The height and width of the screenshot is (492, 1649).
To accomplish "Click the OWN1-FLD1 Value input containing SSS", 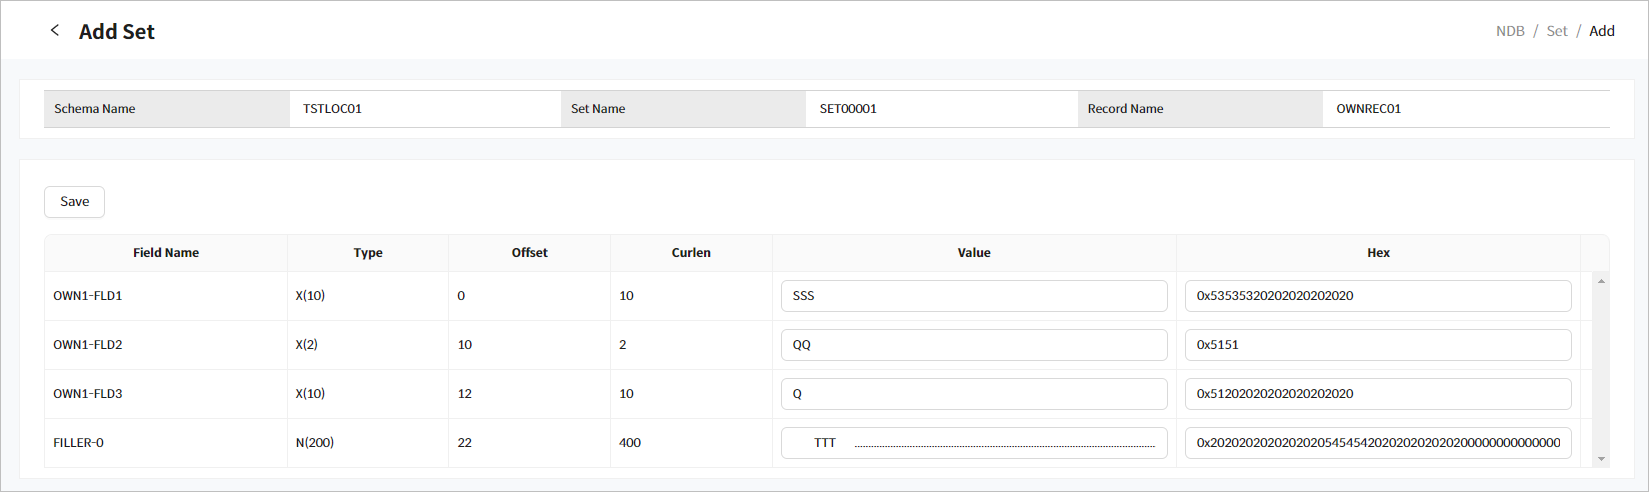I will [973, 296].
